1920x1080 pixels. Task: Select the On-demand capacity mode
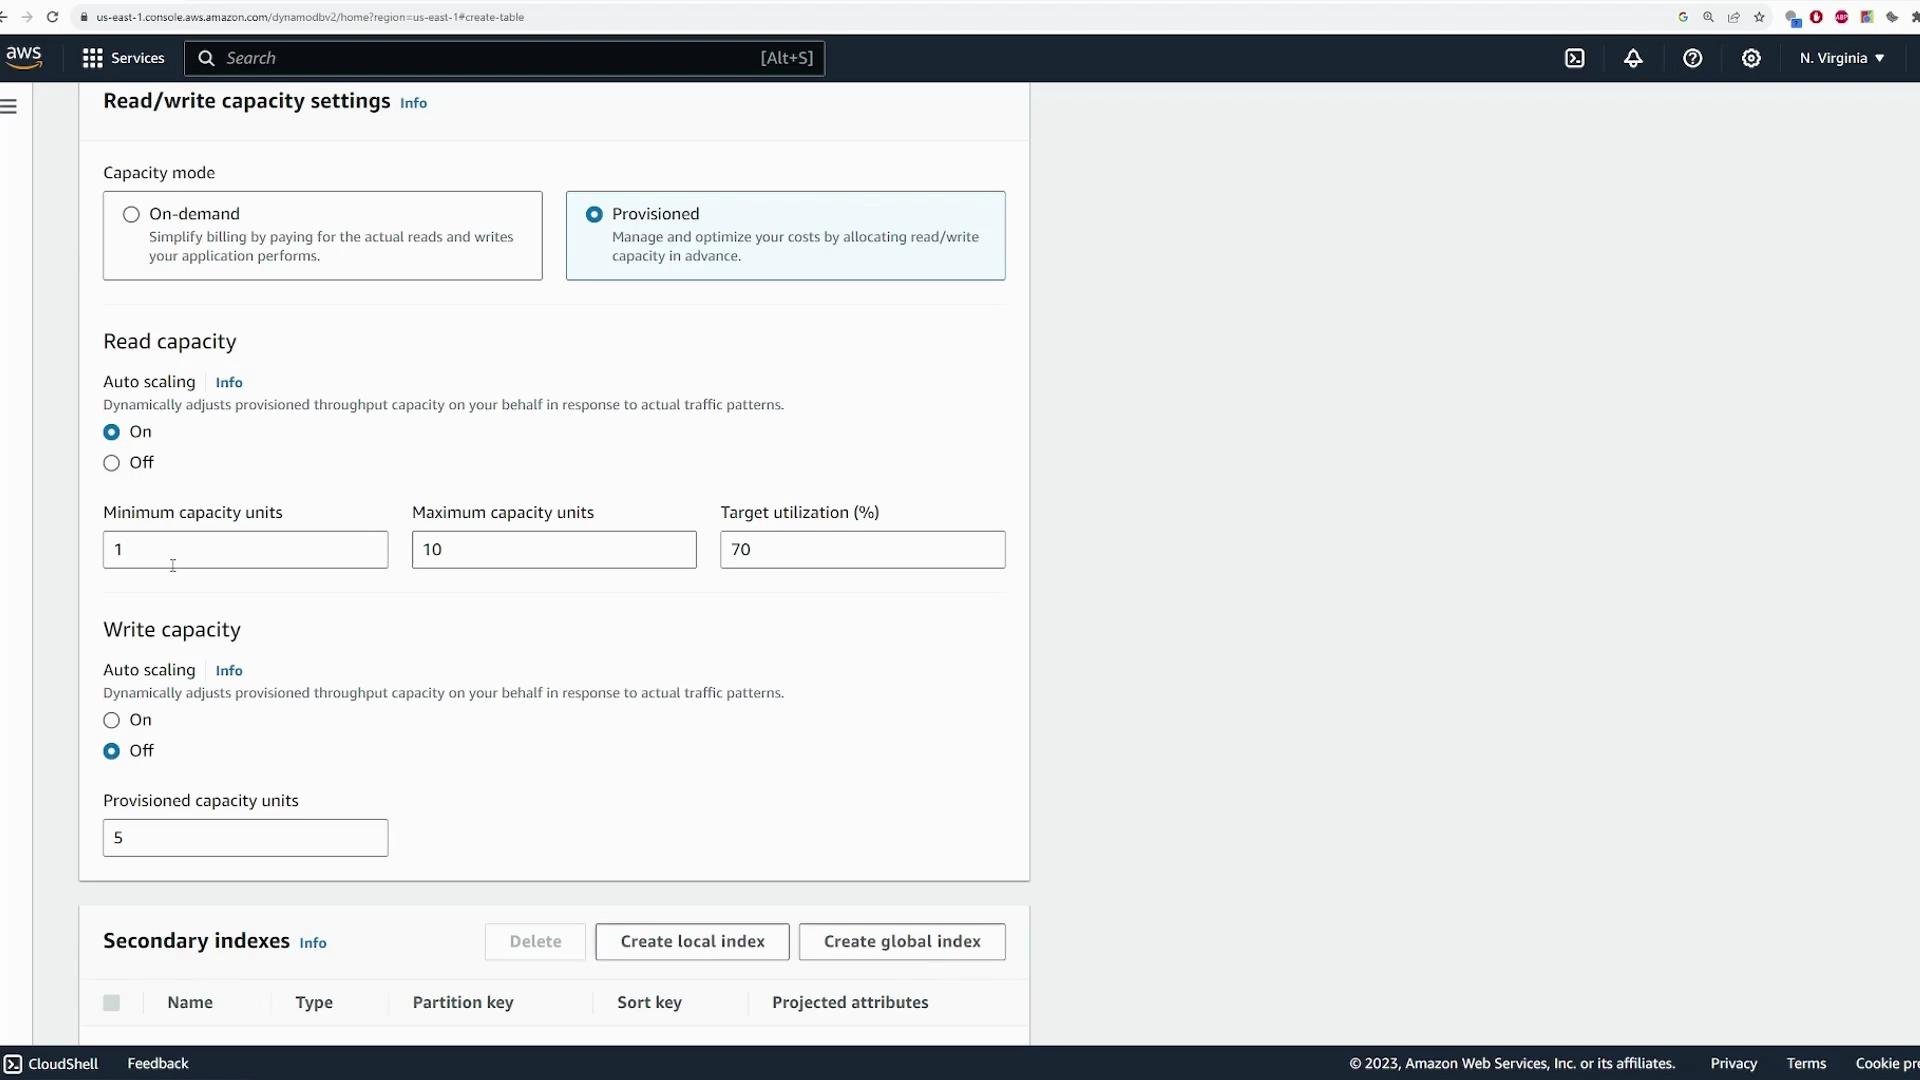coord(131,214)
